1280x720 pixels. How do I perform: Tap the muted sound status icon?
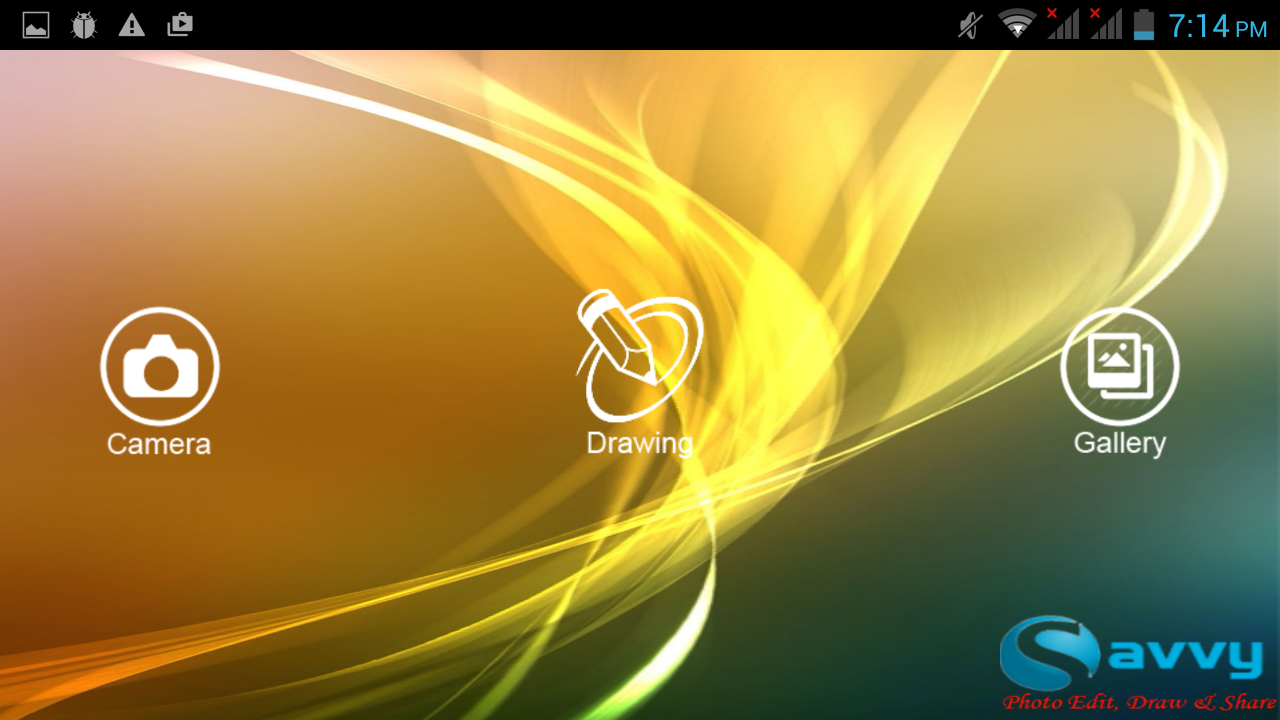970,25
